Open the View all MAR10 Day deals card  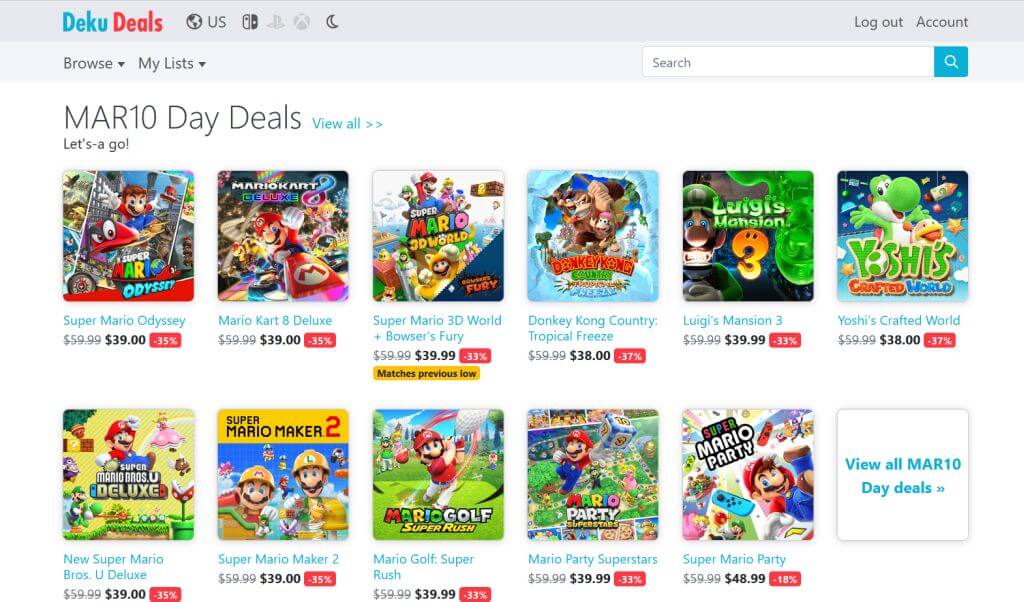tap(902, 475)
